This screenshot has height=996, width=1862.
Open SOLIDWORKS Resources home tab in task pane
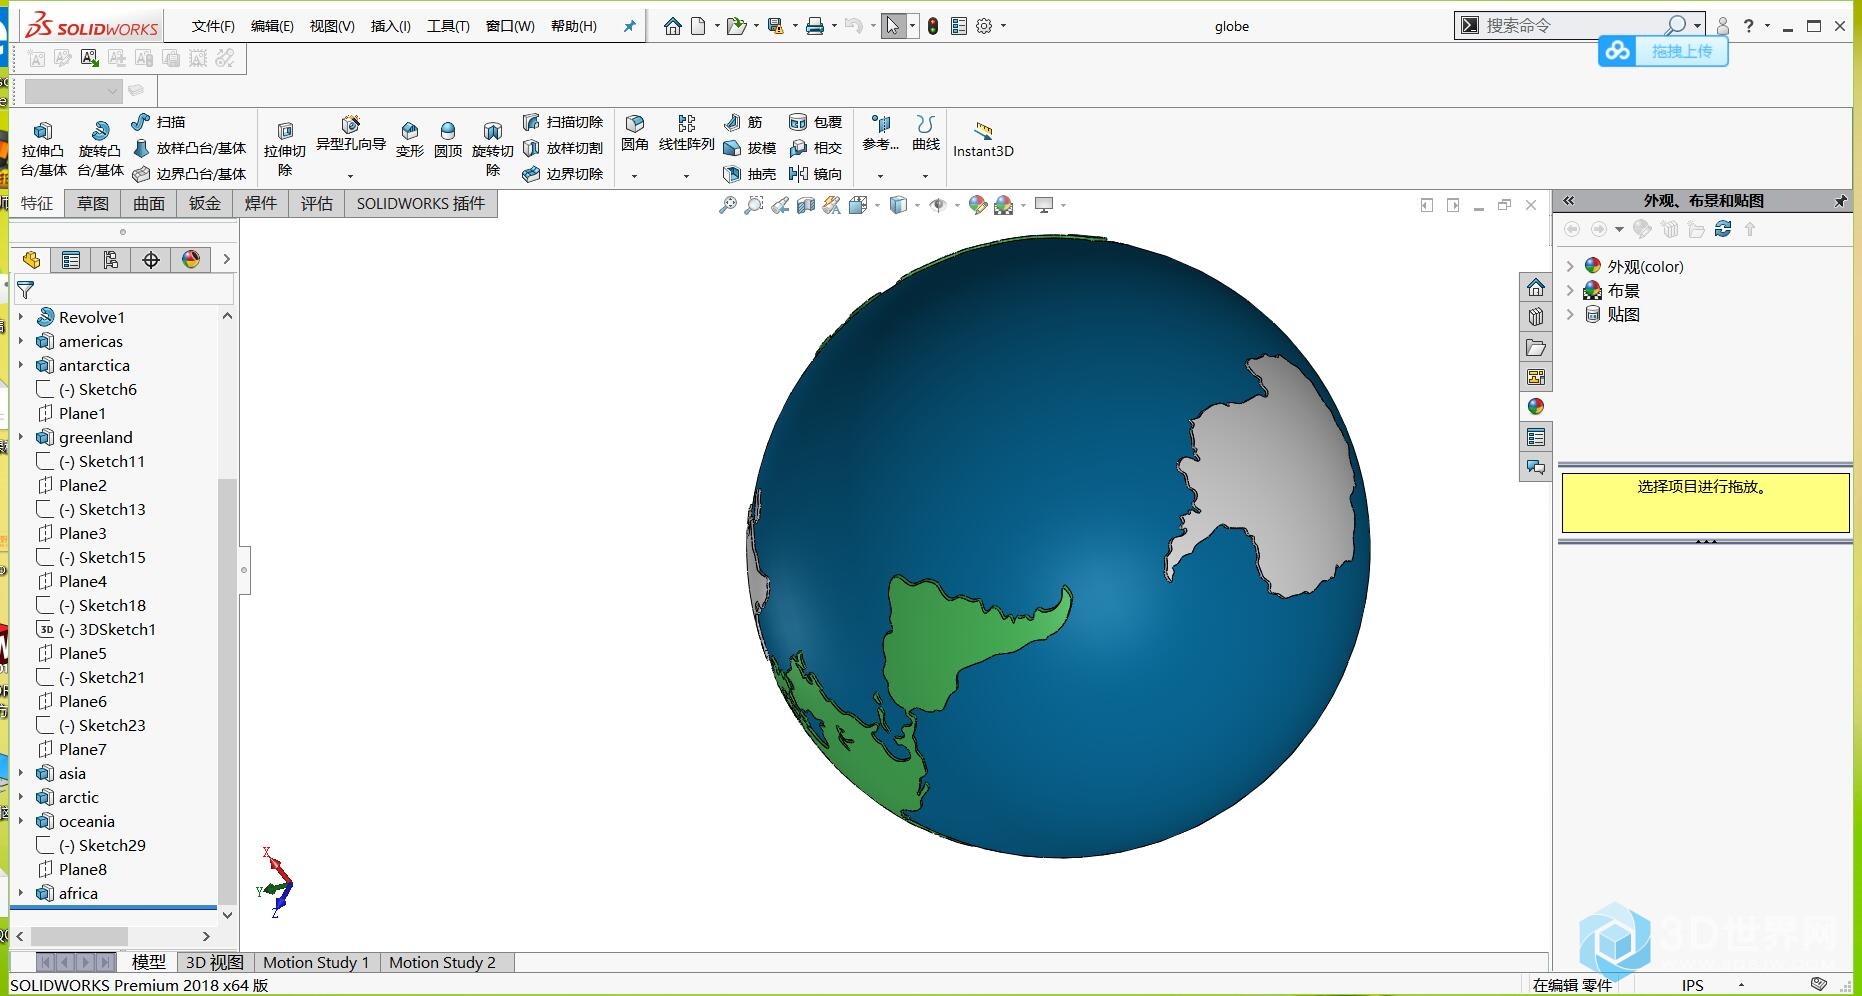[x=1536, y=288]
